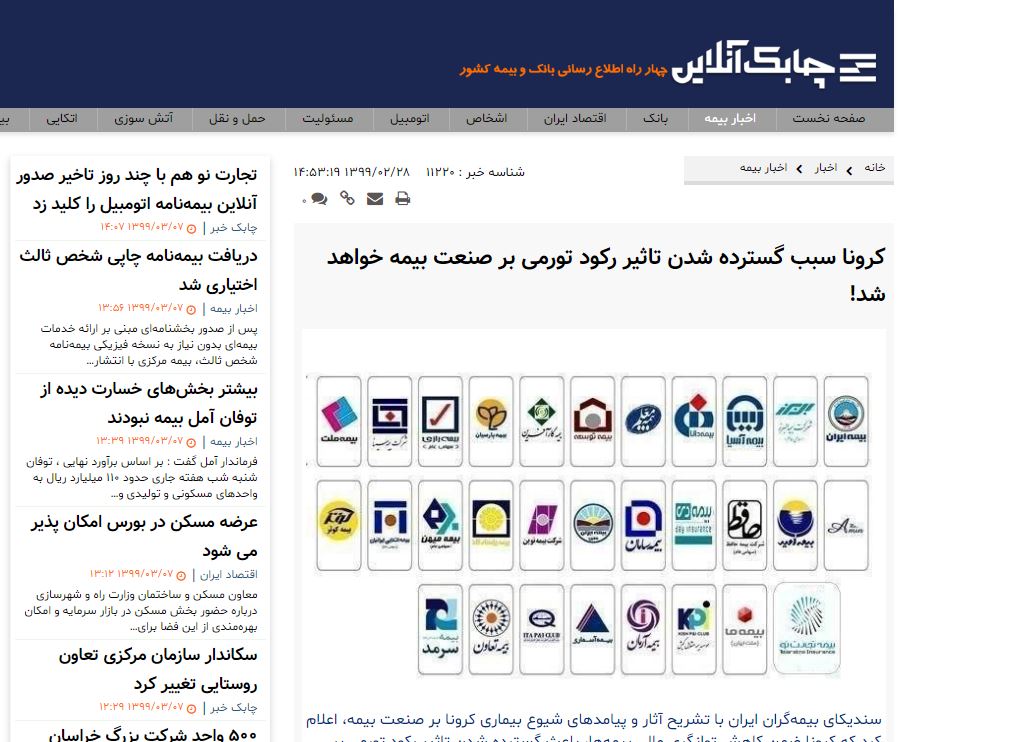
Task: Click the عرضه مسکن news summary text
Action: point(141,611)
